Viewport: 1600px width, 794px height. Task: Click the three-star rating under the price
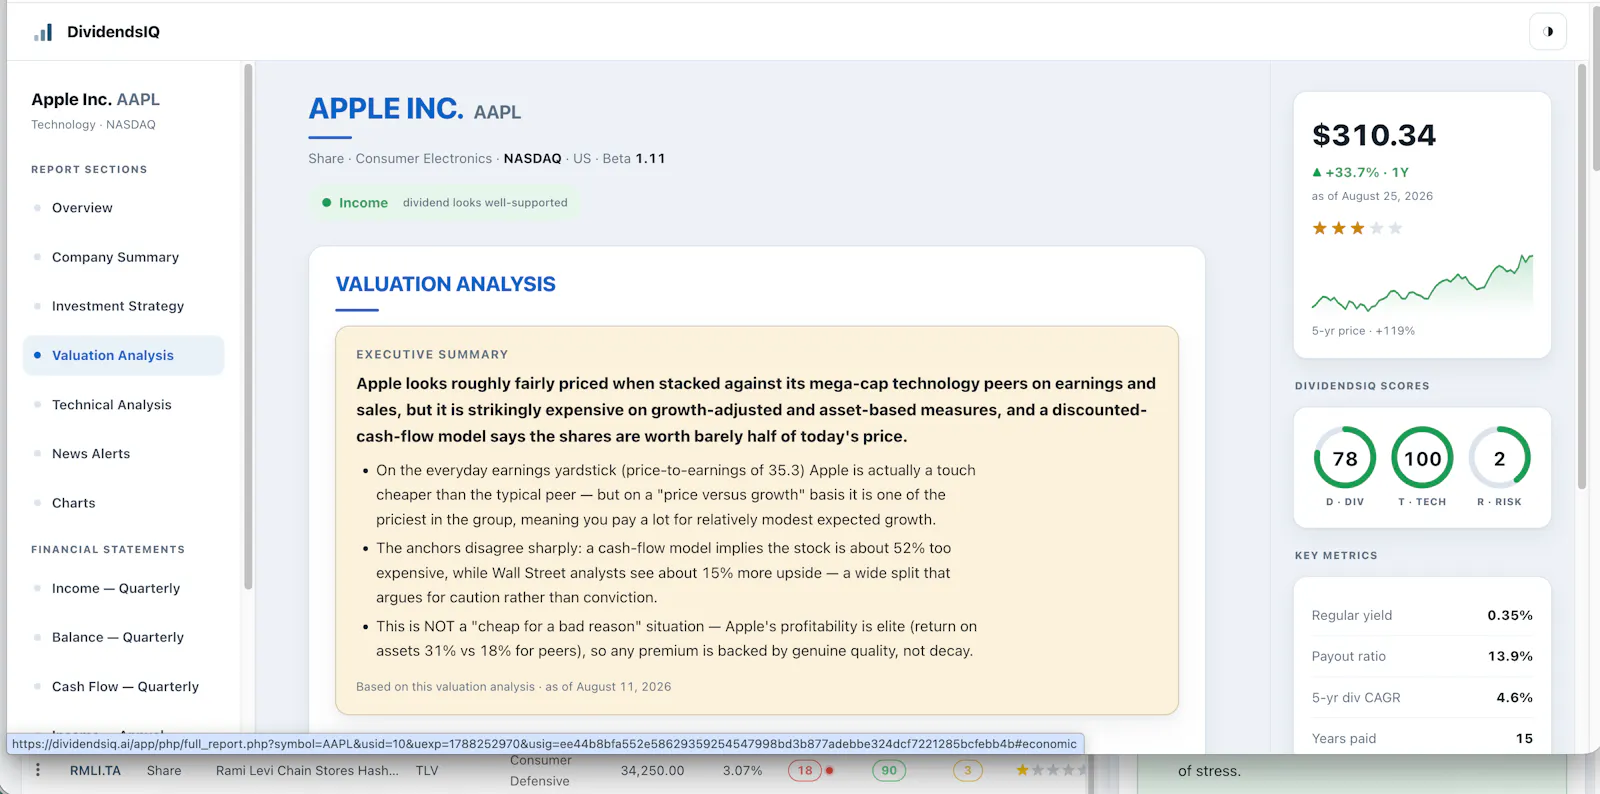point(1357,229)
